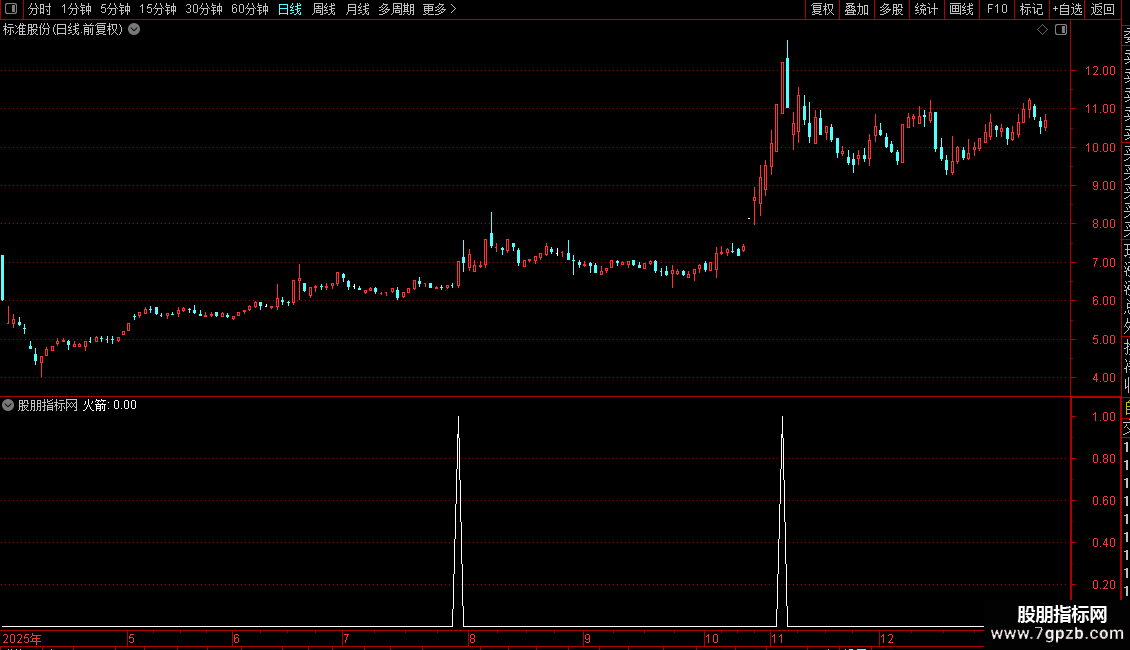1130x650 pixels.
Task: Open the 画线 drawing tools
Action: (961, 9)
